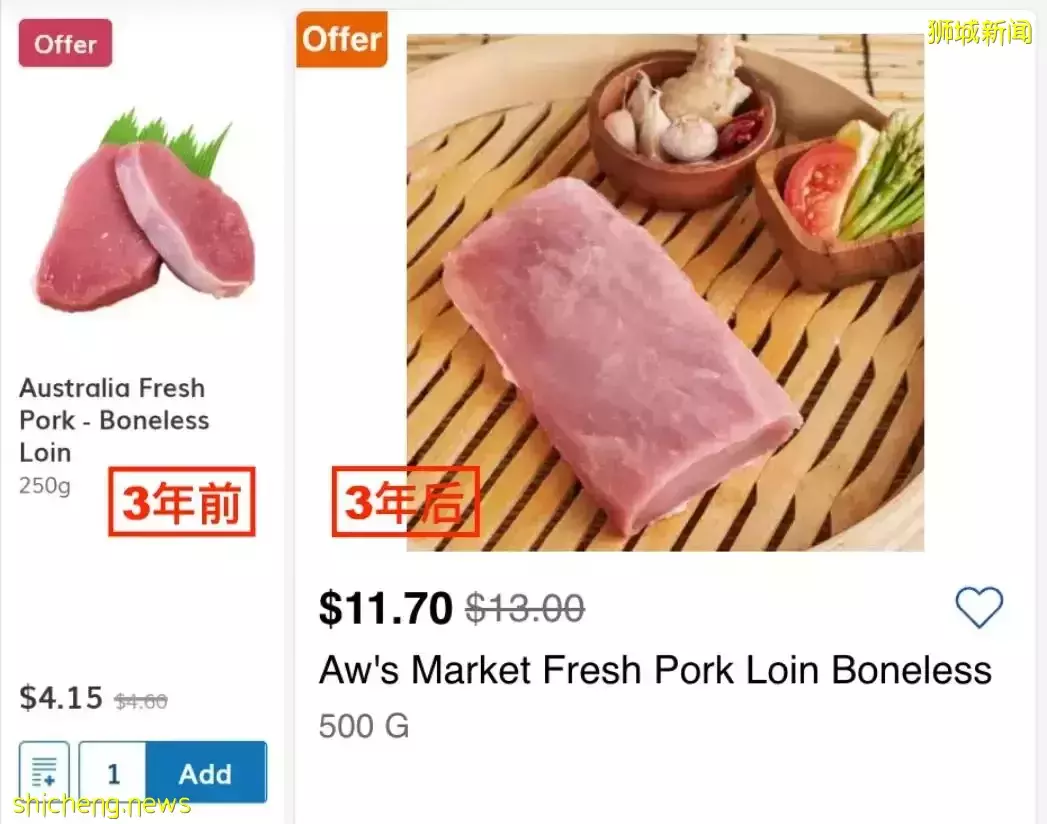Click the pink Offer badge on Australia pork

click(x=65, y=44)
